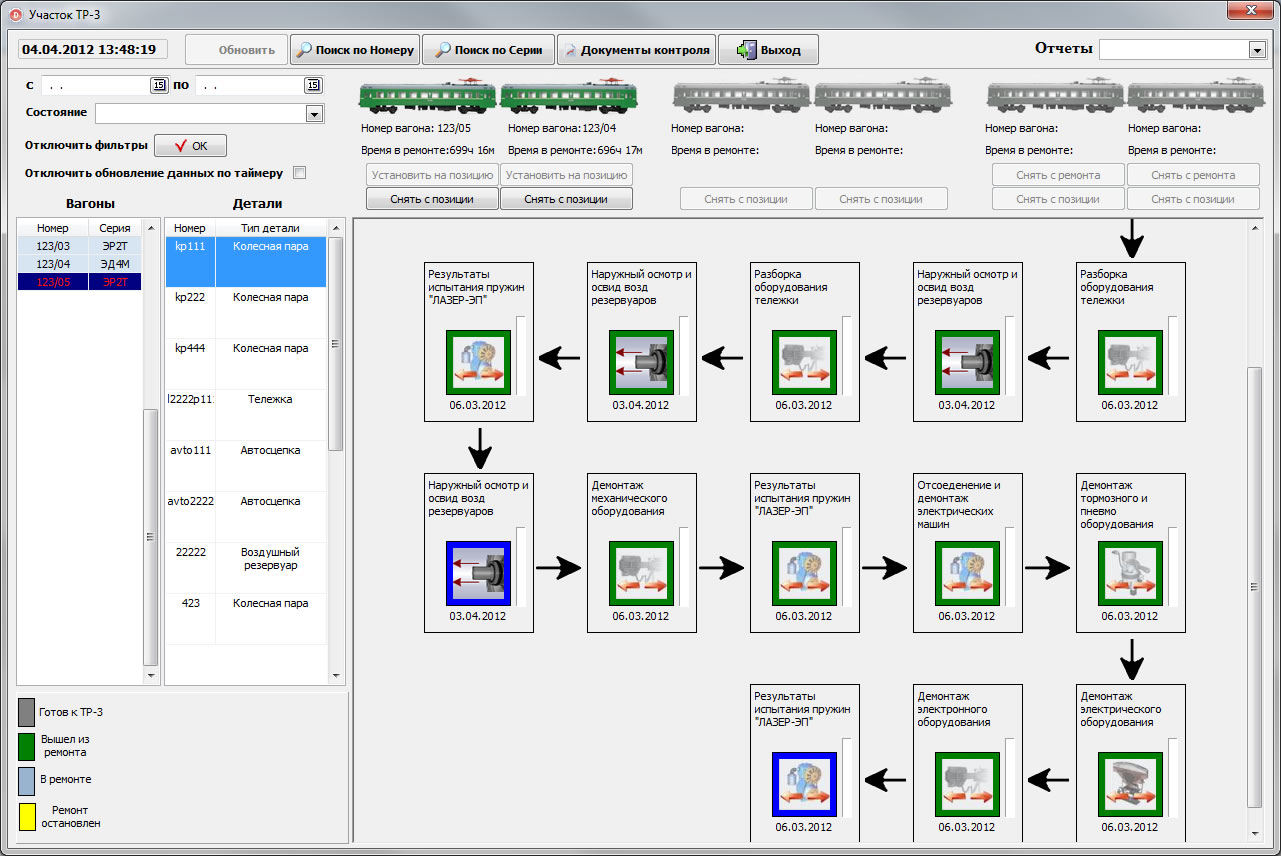
Task: Click the 'Демонтаж электрического оборудования' operation icon
Action: [1130, 785]
